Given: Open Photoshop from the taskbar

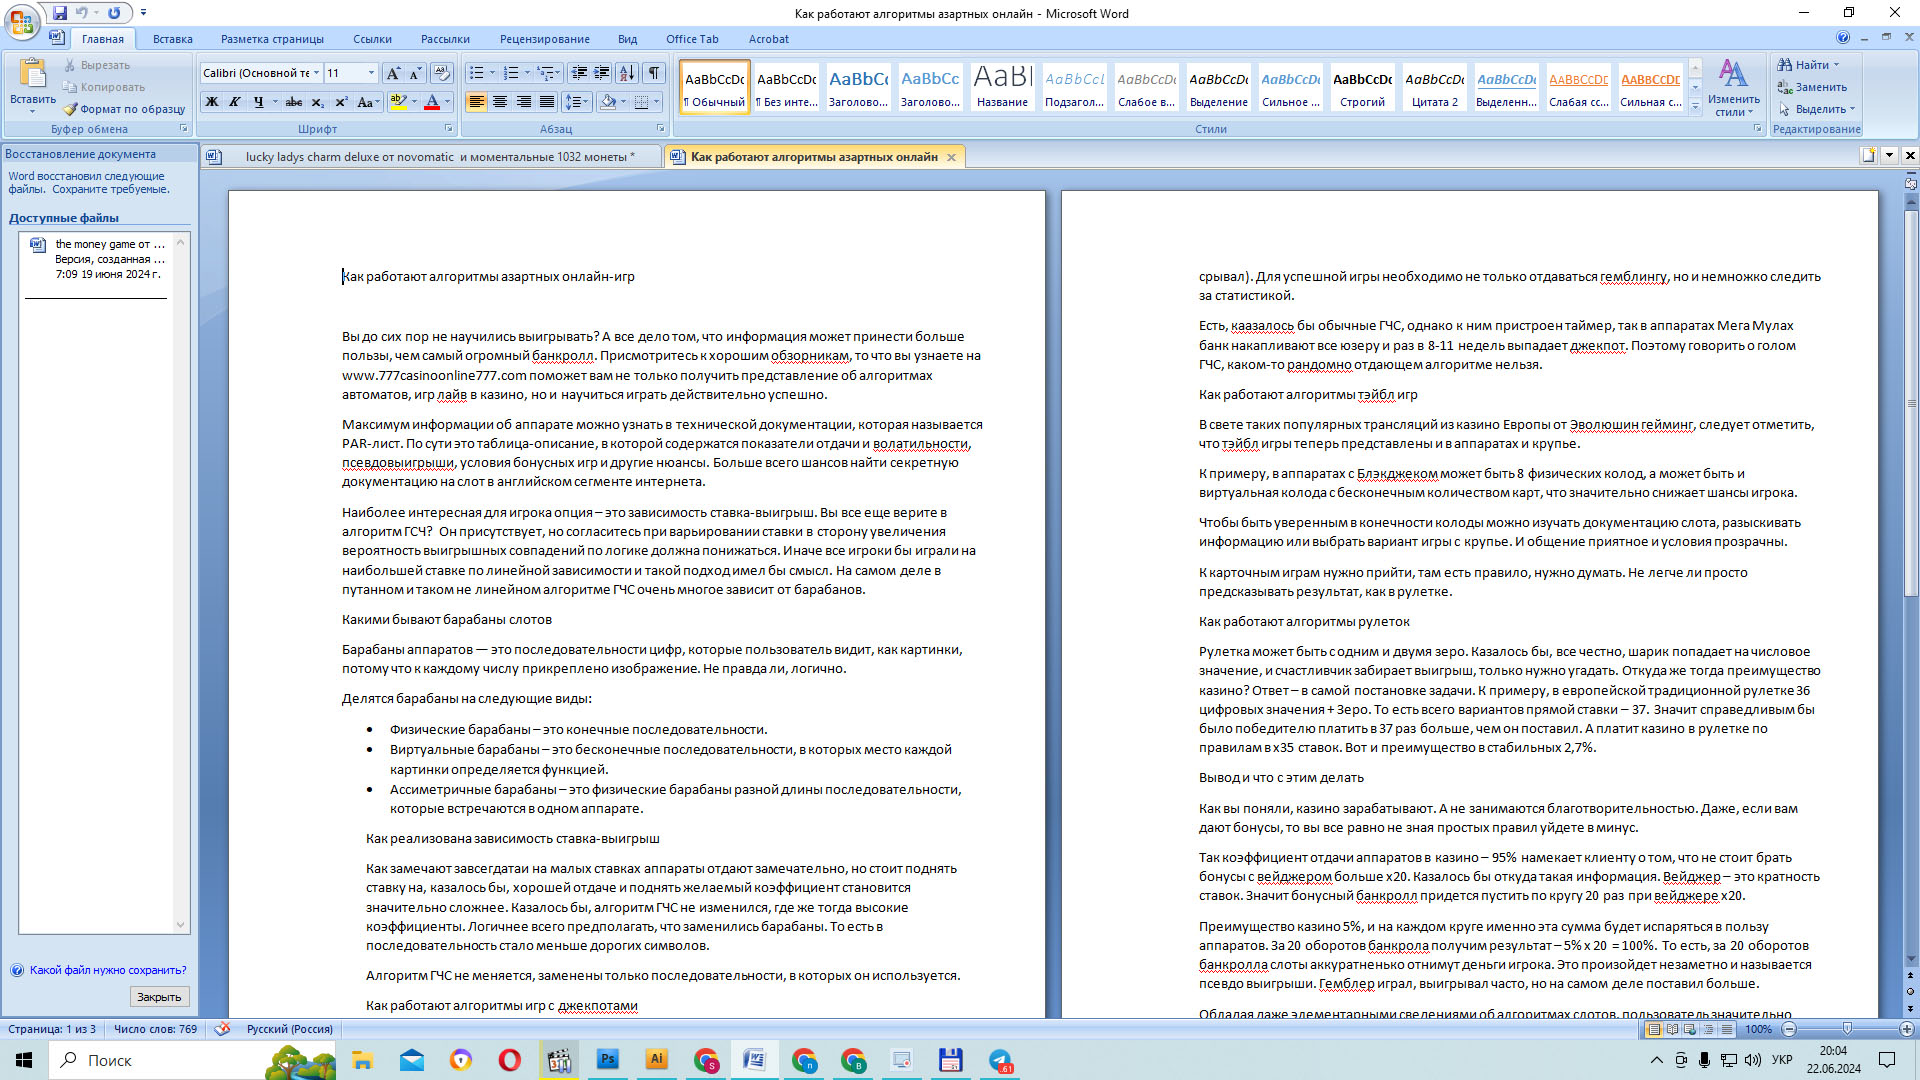Looking at the screenshot, I should (607, 1060).
